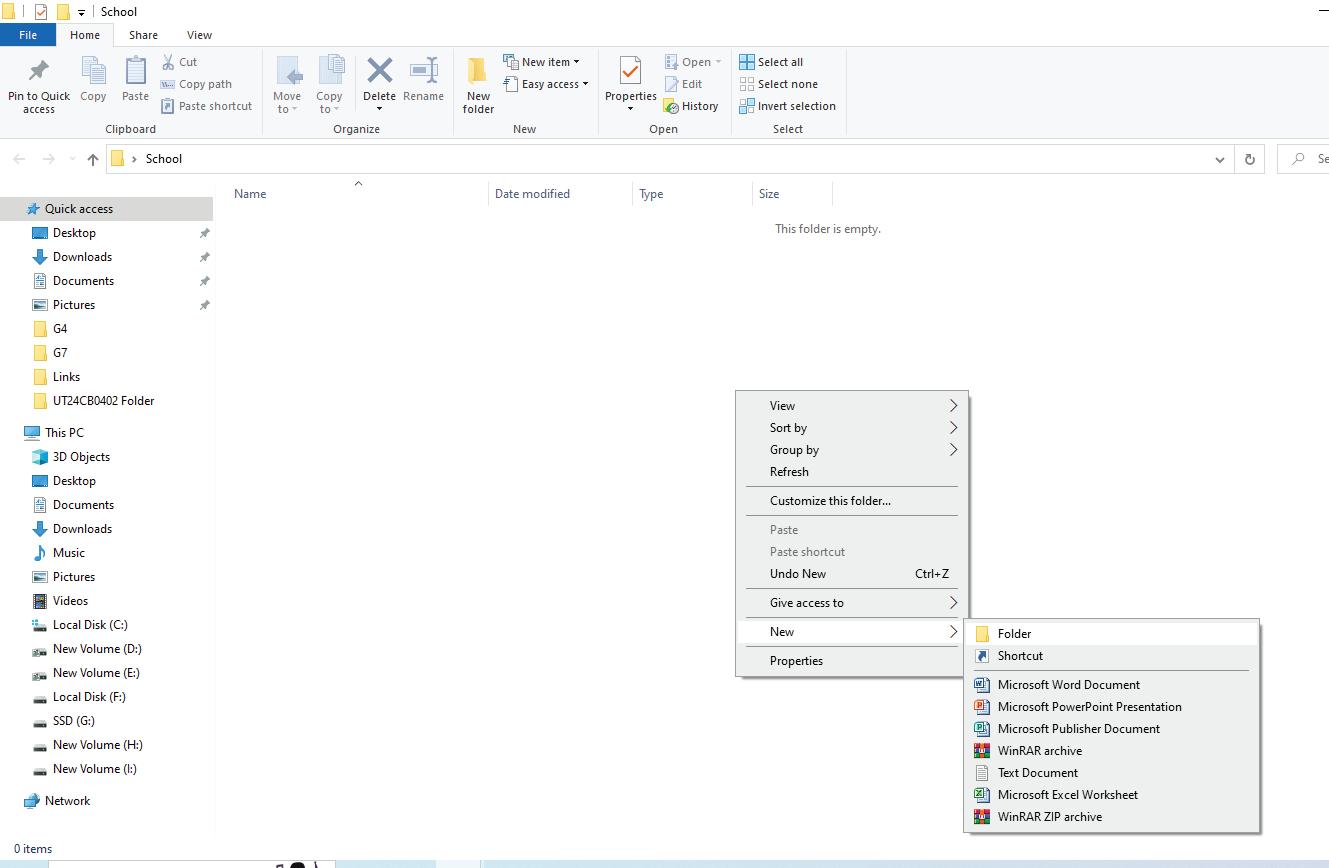1329x868 pixels.
Task: Choose Refresh from context menu
Action: (x=852, y=472)
